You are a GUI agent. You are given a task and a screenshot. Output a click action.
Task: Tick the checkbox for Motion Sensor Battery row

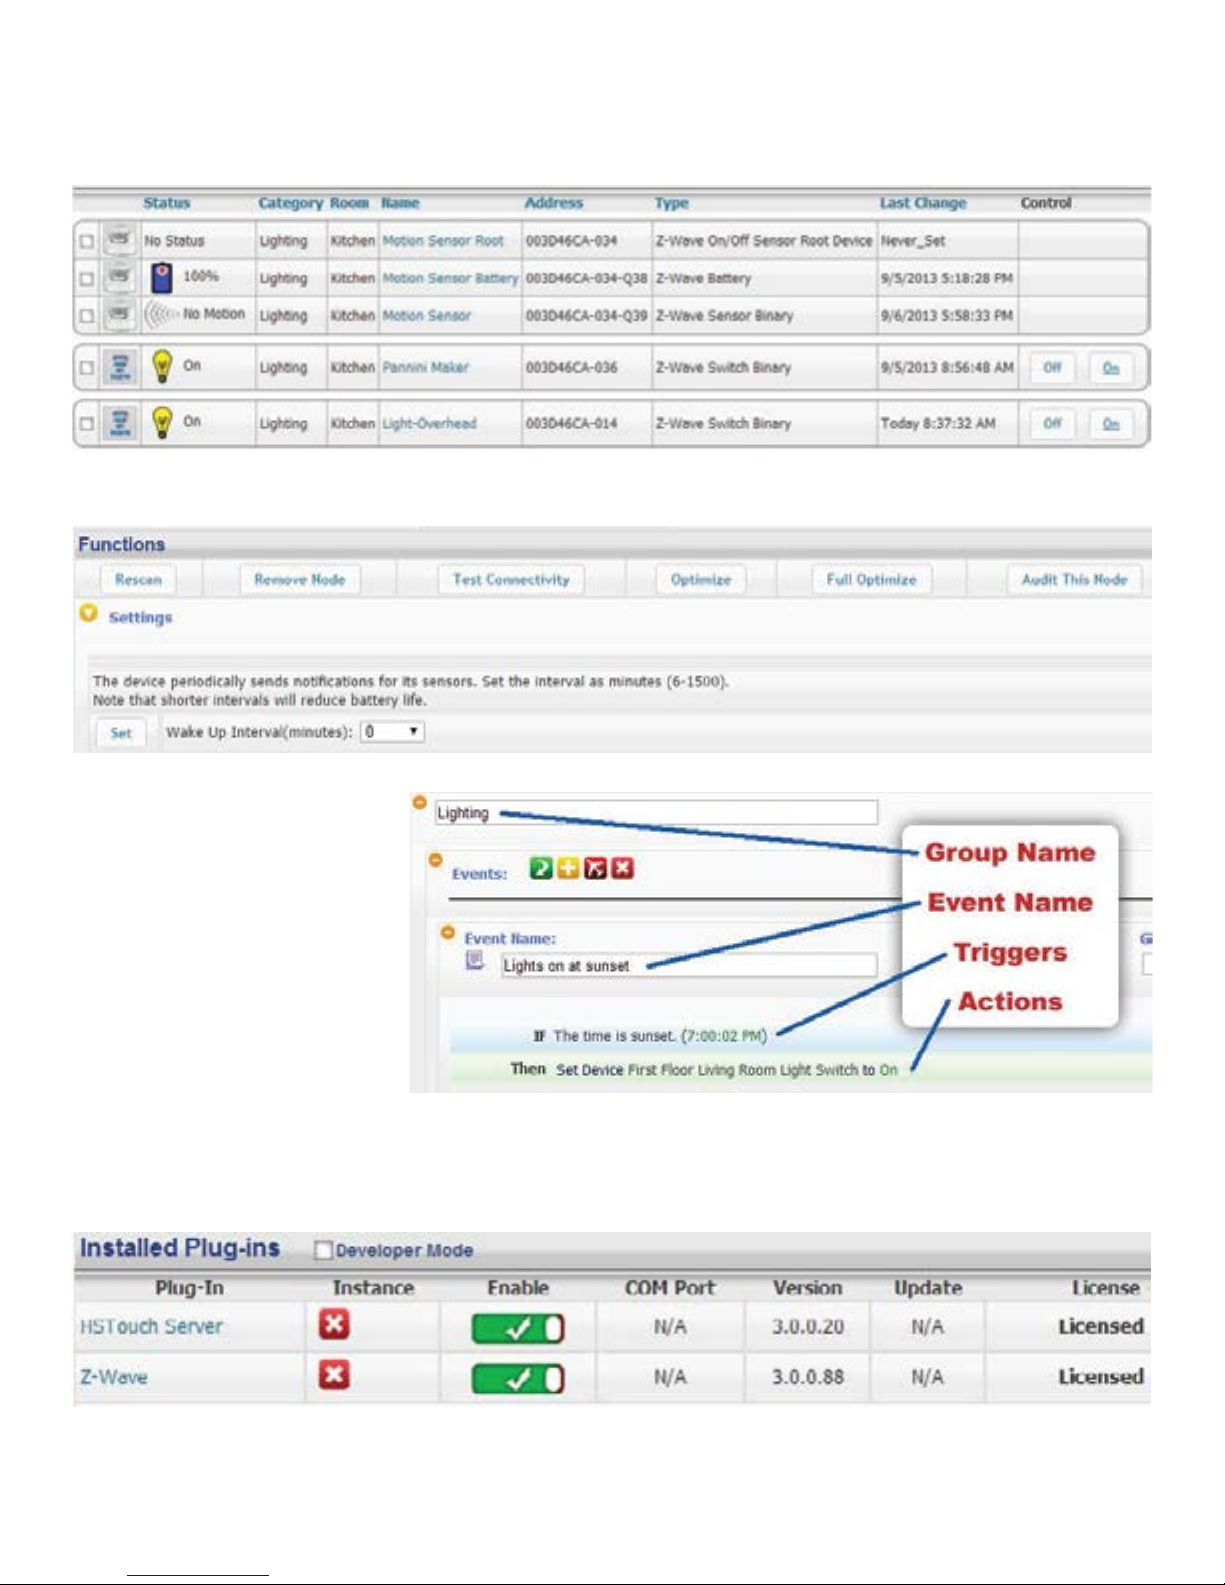(87, 279)
